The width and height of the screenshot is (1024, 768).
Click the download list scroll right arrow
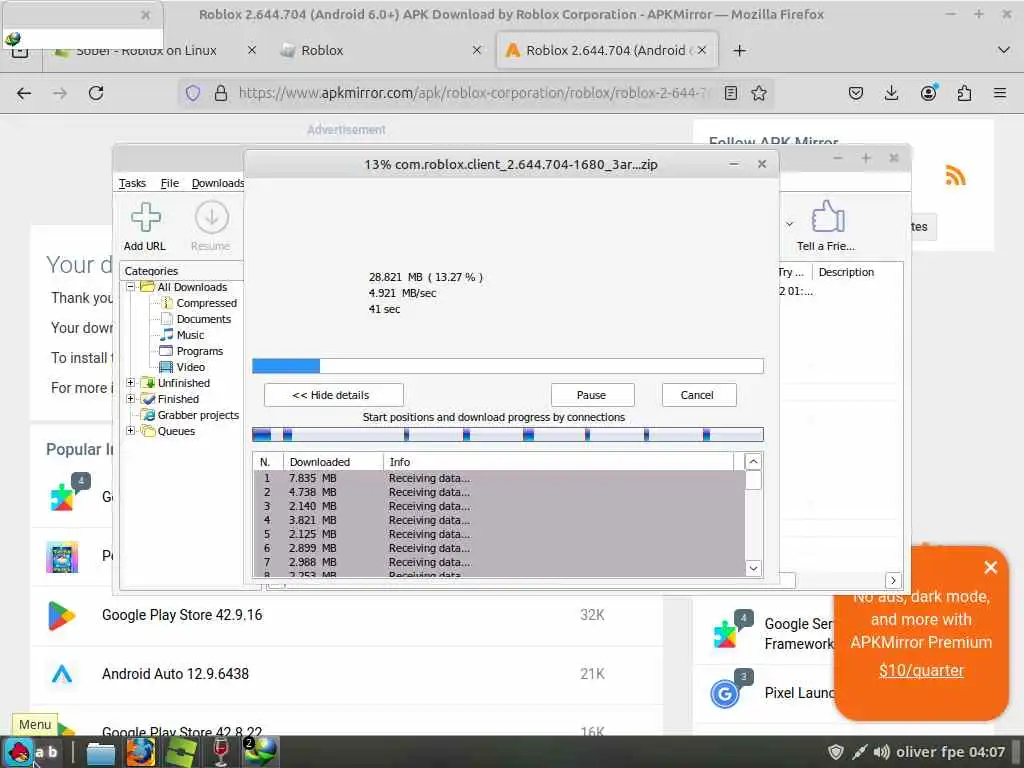pyautogui.click(x=893, y=580)
